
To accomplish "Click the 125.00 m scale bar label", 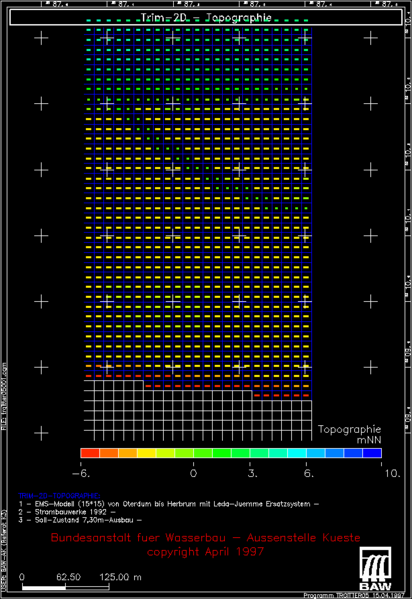I will coord(120,577).
